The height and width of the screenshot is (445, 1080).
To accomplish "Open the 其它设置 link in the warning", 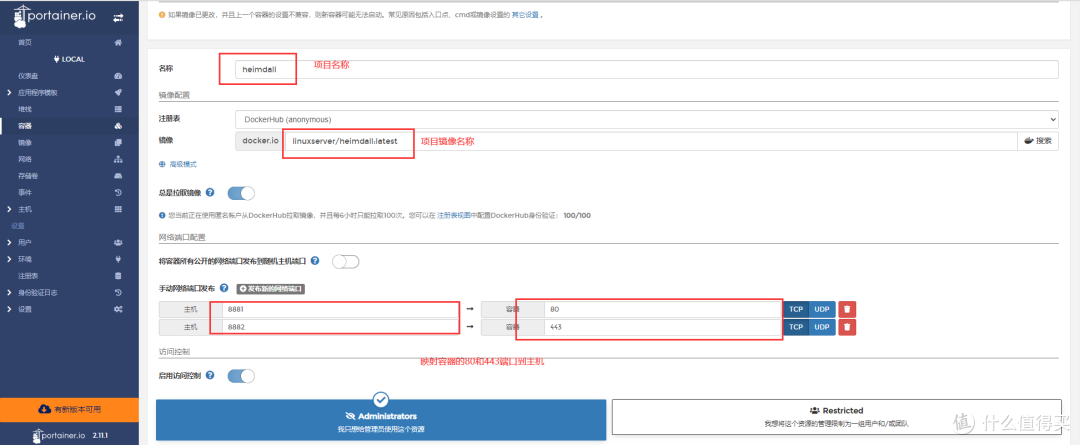I will (525, 14).
